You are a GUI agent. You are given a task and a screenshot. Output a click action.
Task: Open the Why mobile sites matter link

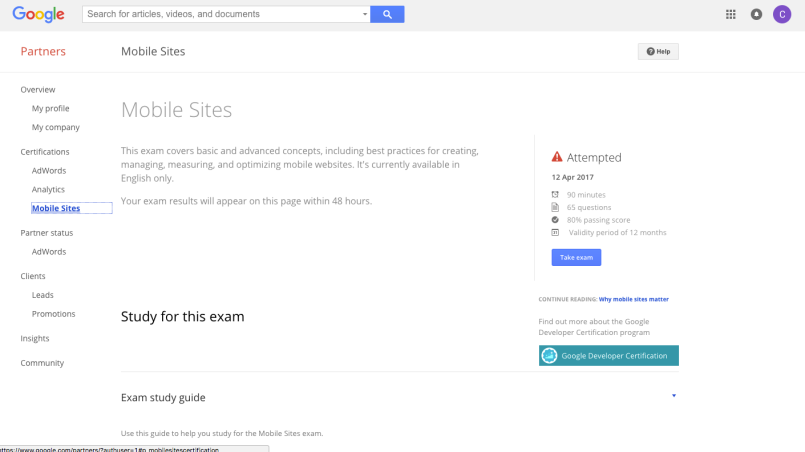pos(634,299)
